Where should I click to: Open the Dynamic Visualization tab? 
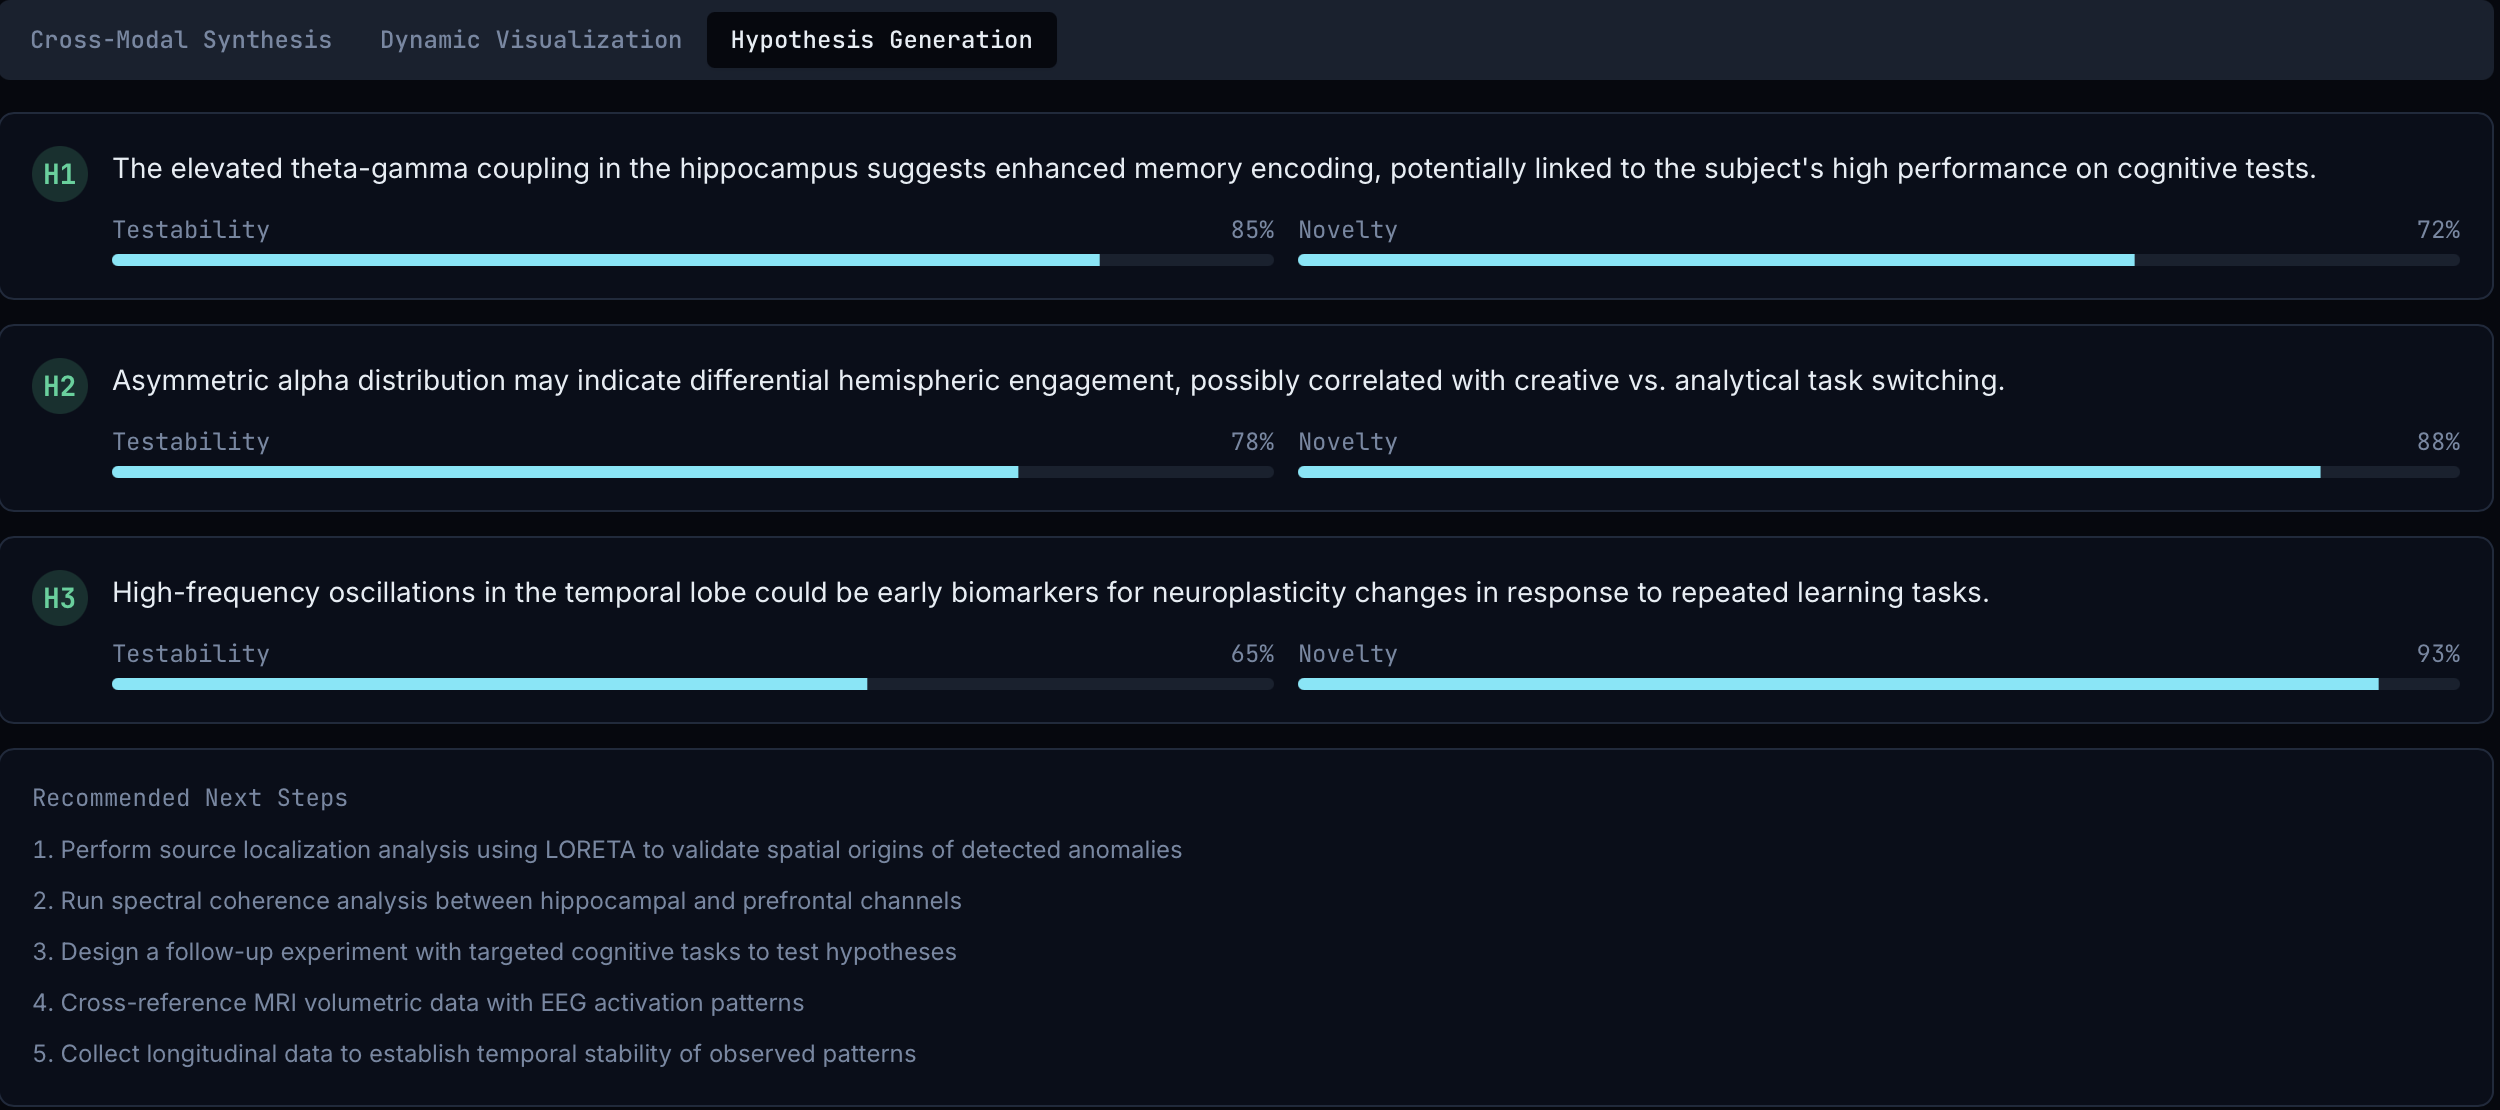(x=531, y=40)
